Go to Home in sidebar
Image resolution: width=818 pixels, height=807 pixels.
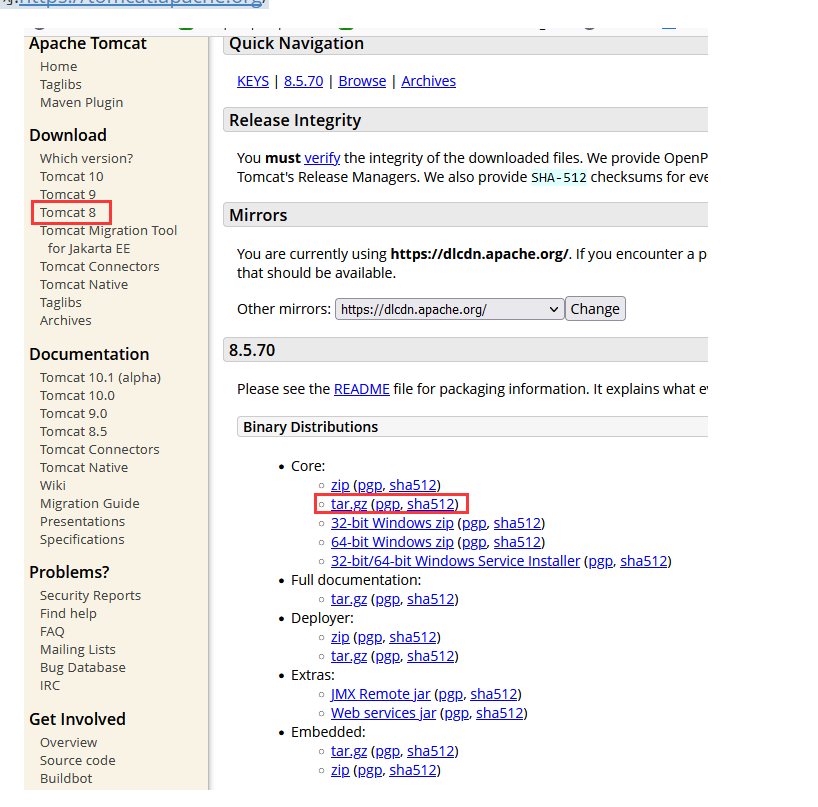[x=58, y=67]
